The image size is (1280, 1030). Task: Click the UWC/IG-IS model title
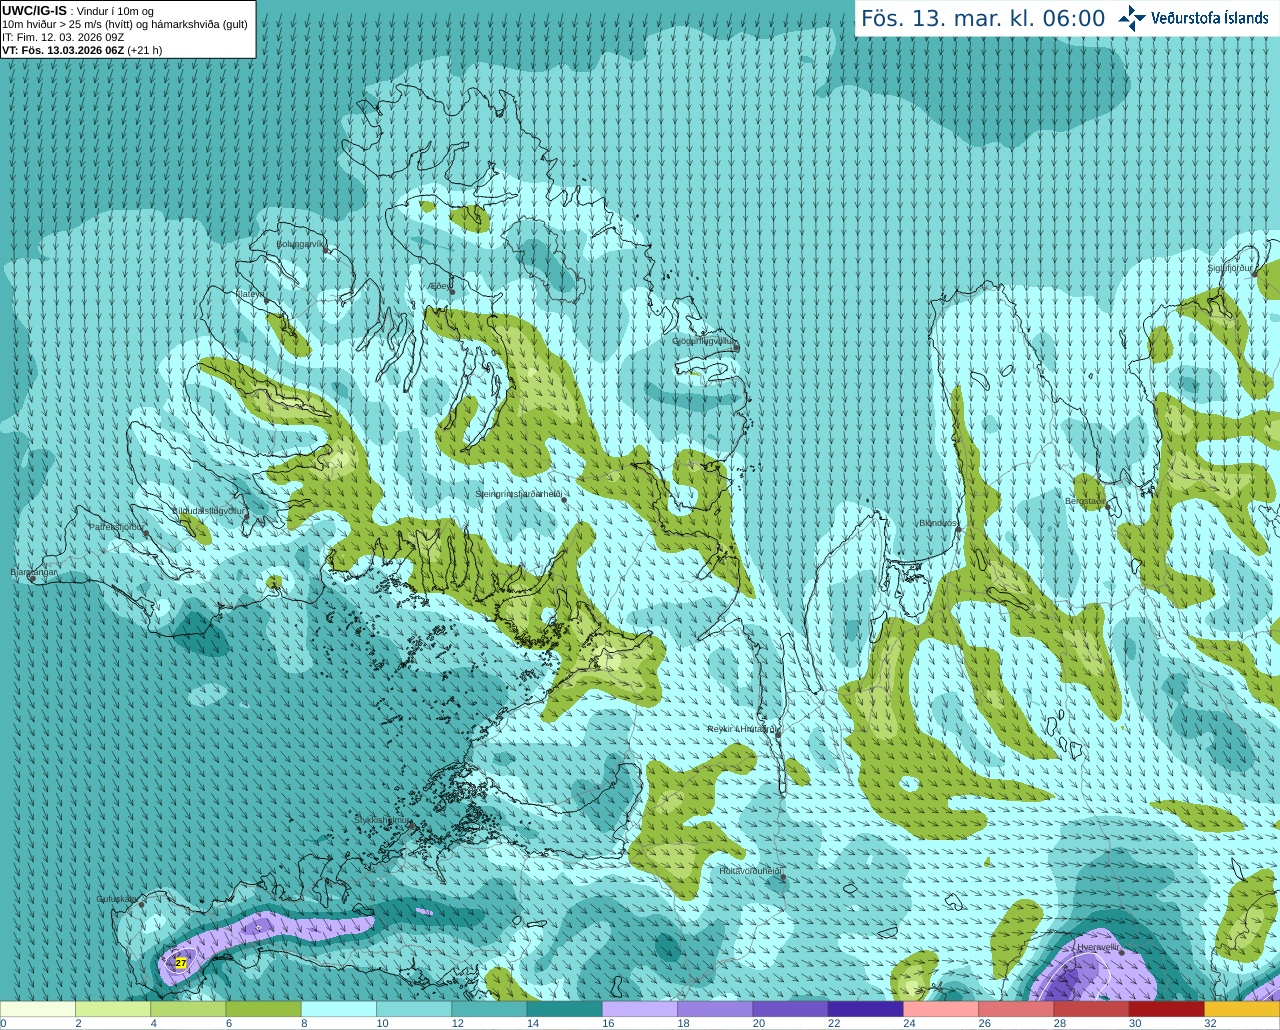34,11
